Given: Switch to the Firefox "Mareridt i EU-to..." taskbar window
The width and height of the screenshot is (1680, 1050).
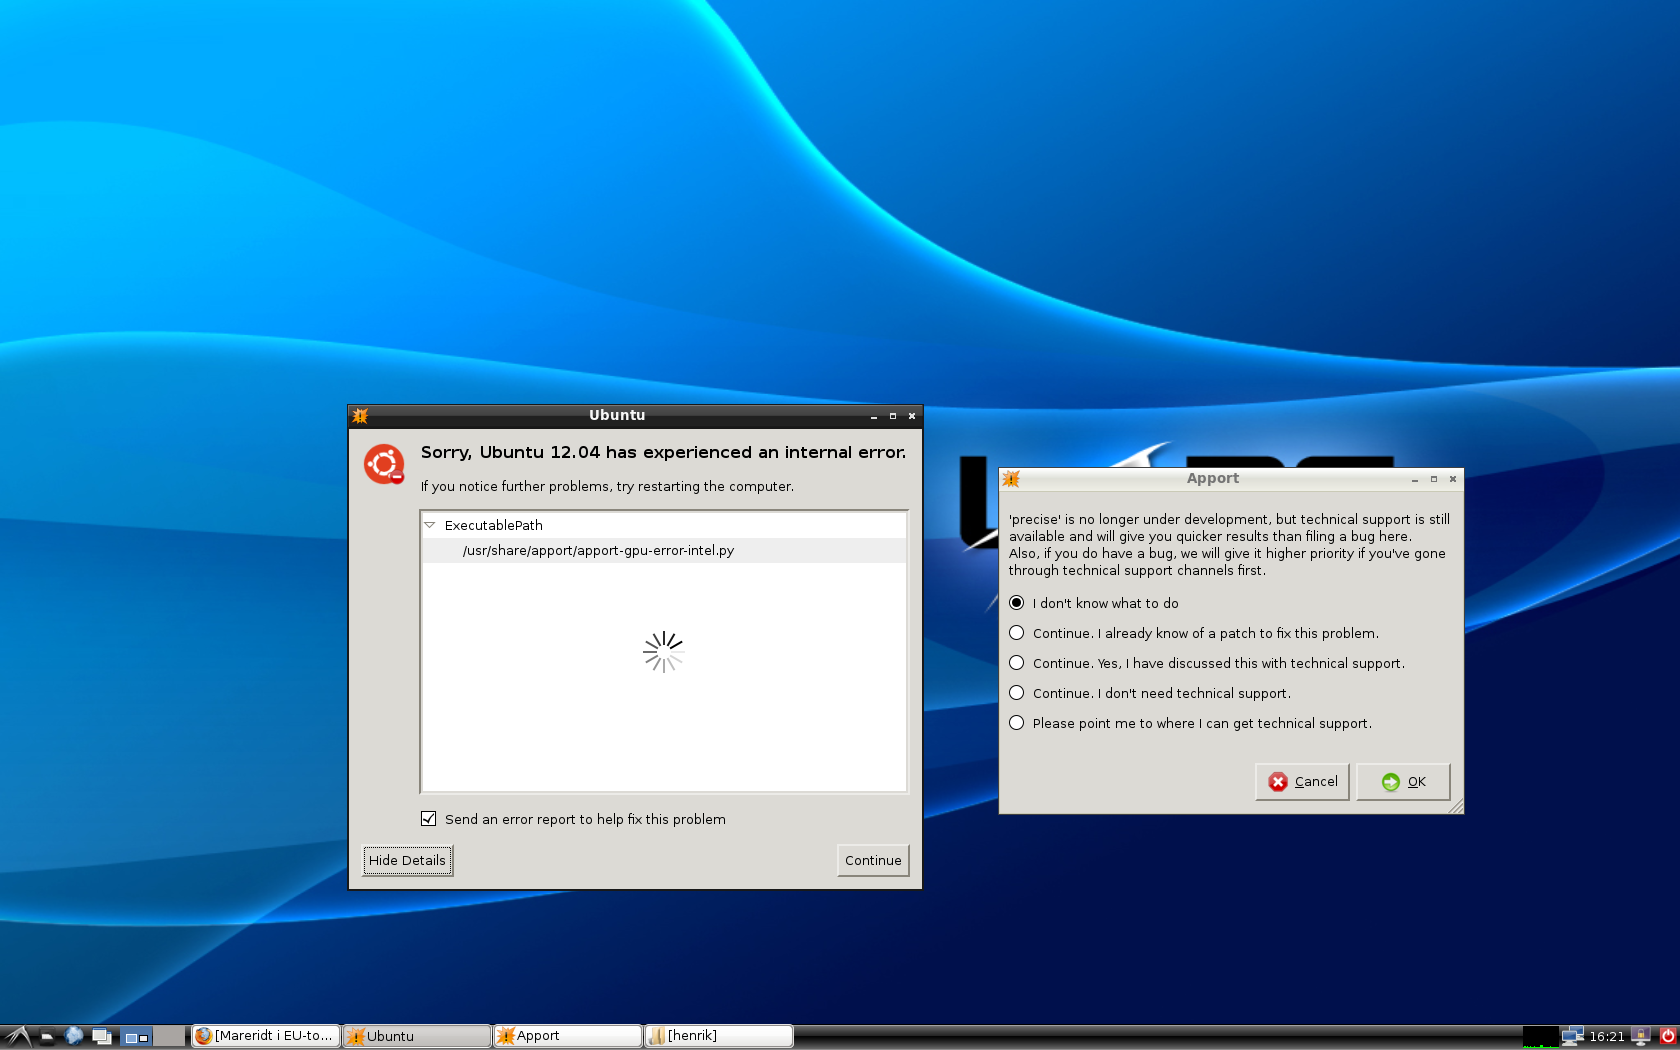Looking at the screenshot, I should point(265,1036).
